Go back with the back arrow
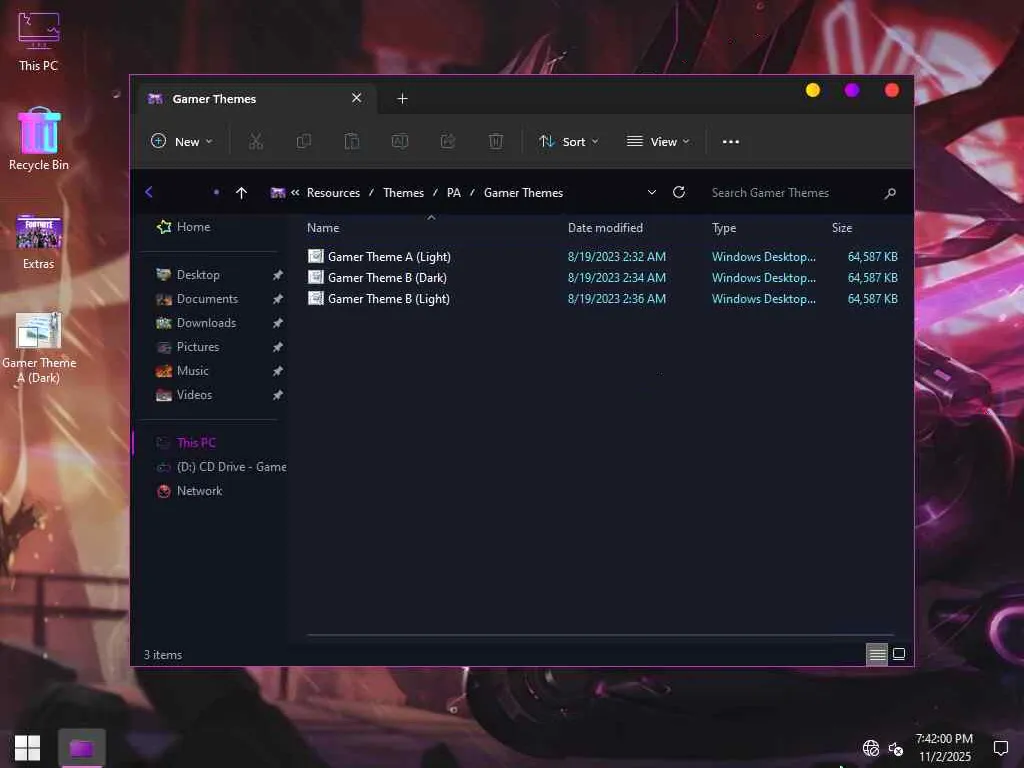 tap(149, 192)
